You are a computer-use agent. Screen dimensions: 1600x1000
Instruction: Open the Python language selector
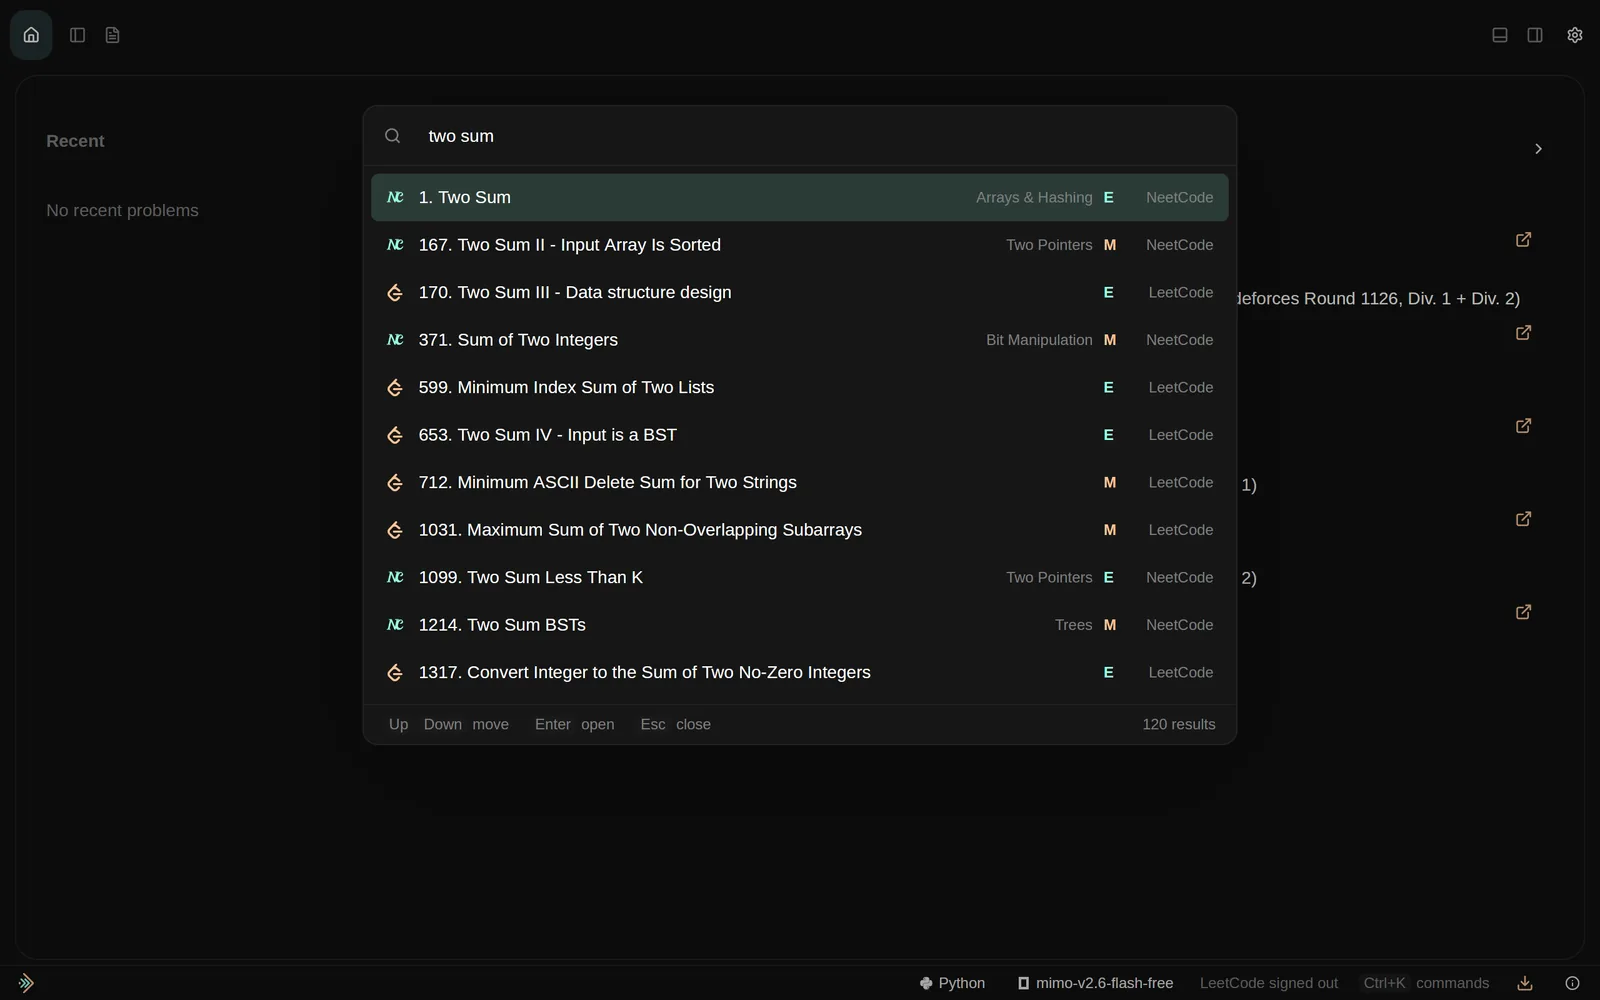952,983
